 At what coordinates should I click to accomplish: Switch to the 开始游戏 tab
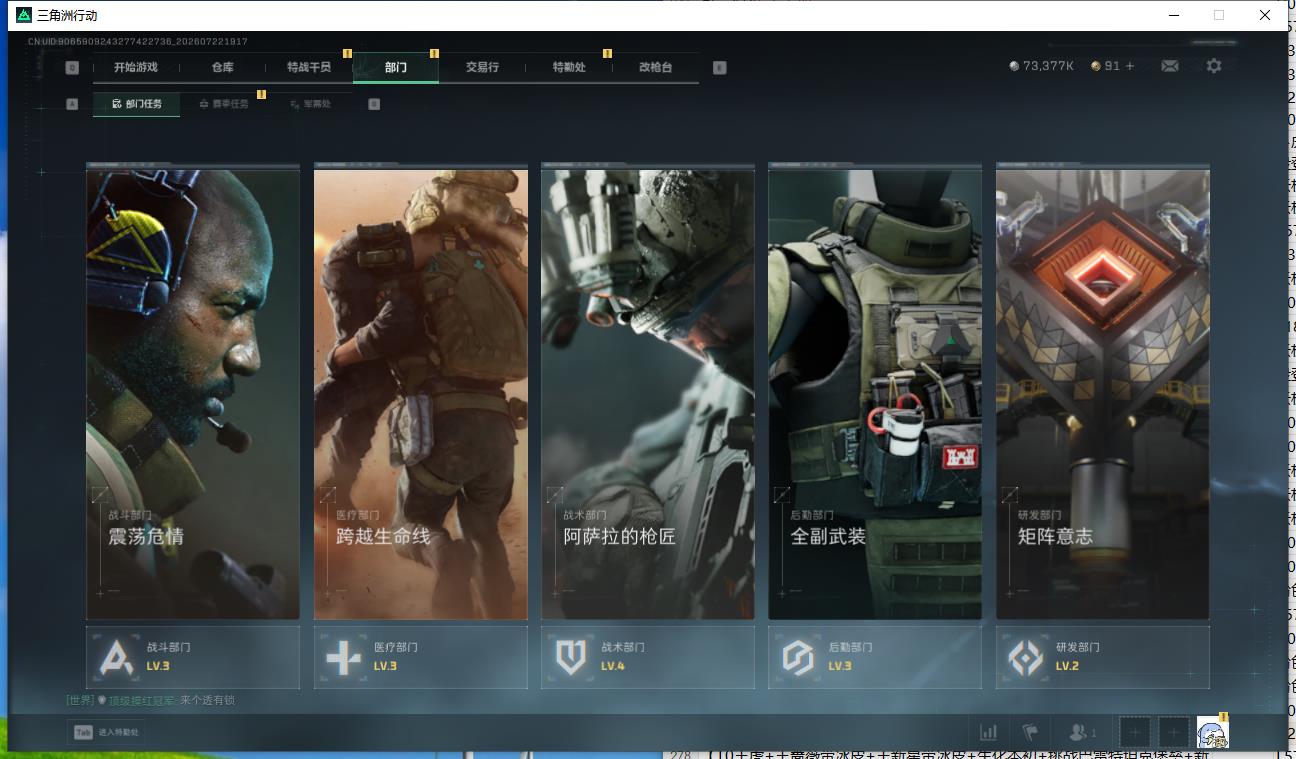pyautogui.click(x=136, y=67)
